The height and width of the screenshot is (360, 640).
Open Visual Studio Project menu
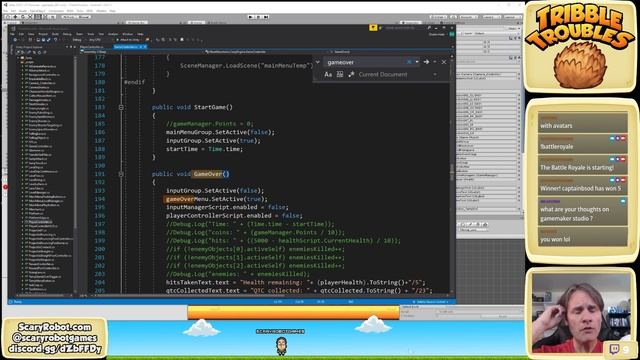pyautogui.click(x=43, y=34)
